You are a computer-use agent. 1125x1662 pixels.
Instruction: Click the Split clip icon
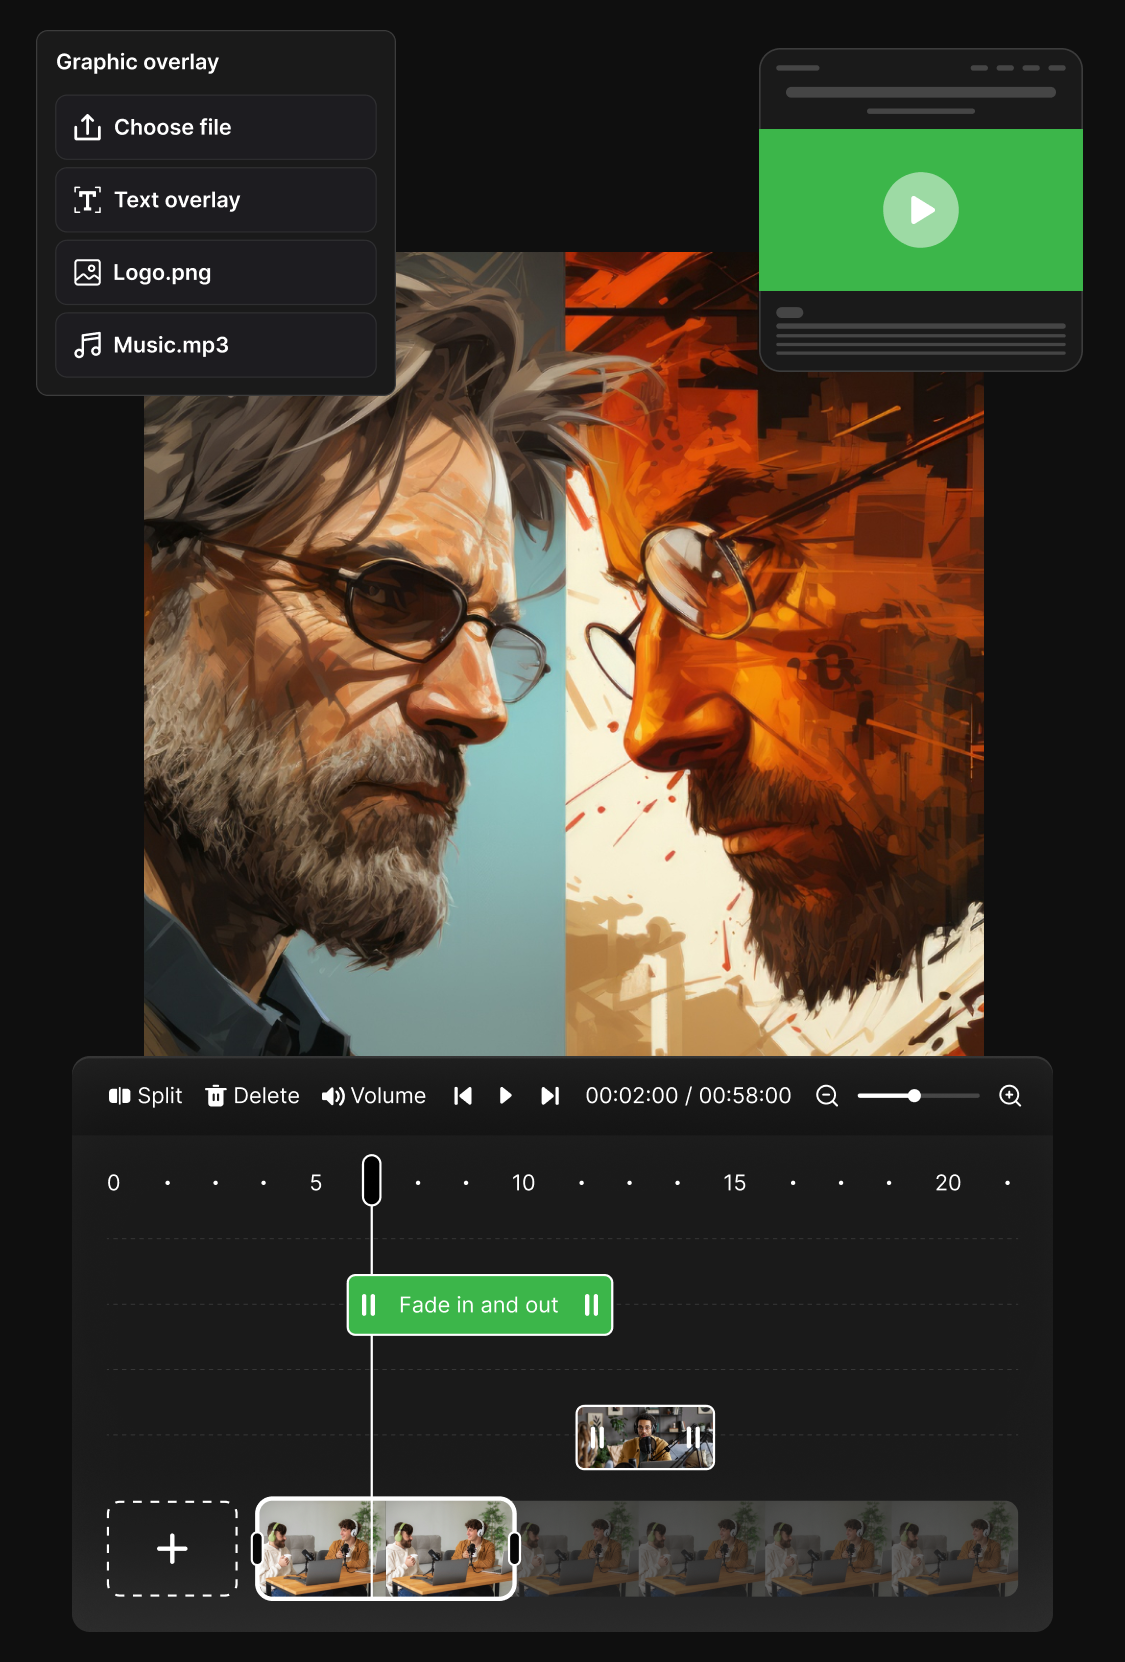tap(120, 1096)
